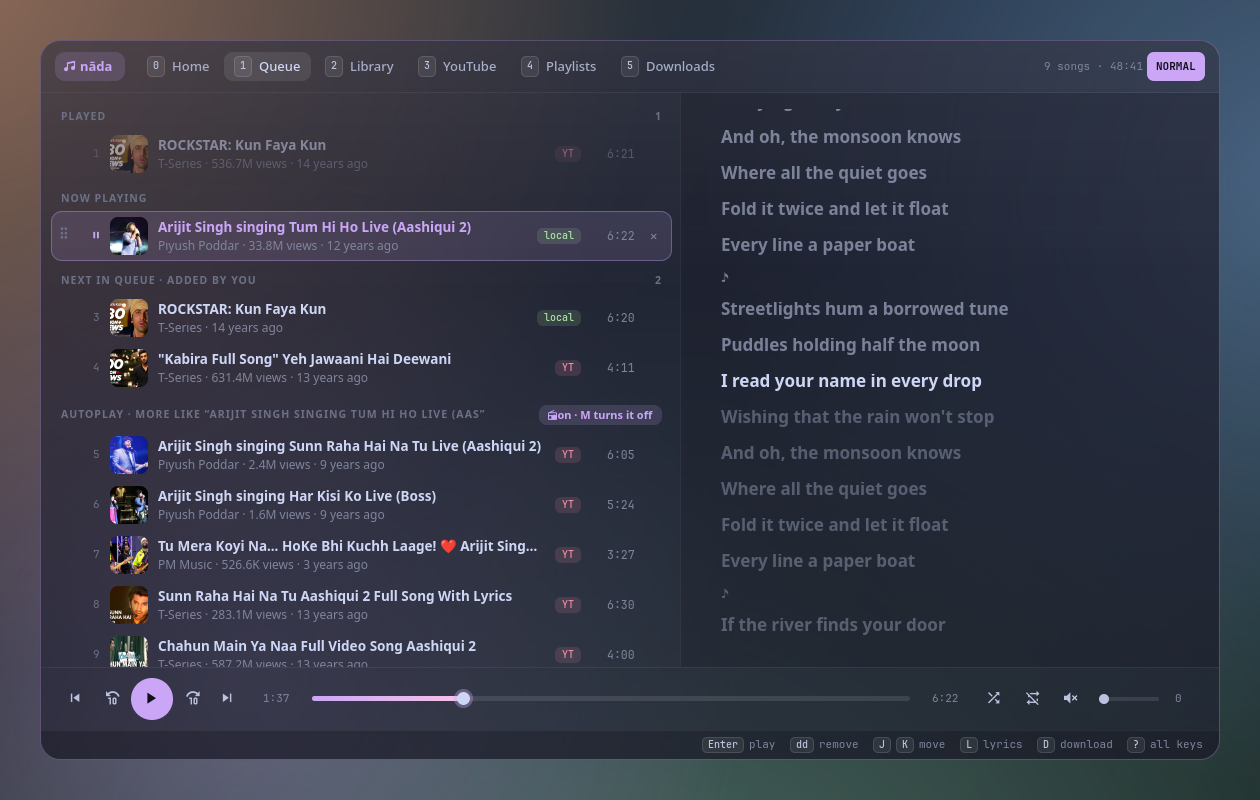
Task: Jump to lyric 'Puddles holding half the moon'
Action: [850, 345]
